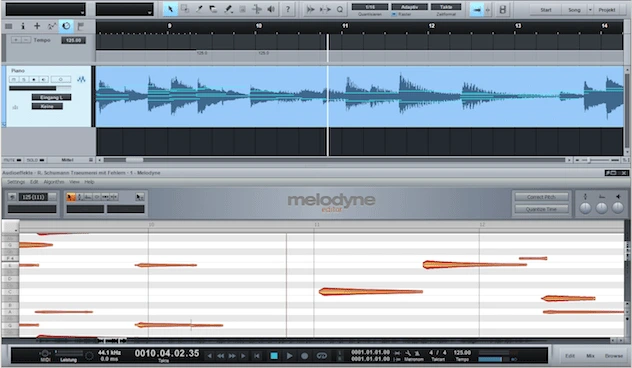632x368 pixels.
Task: Solo the Piano track
Action: [23, 79]
